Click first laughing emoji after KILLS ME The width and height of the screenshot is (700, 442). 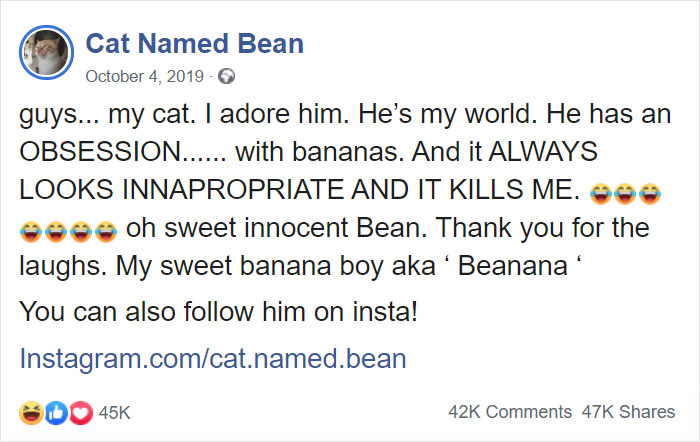point(601,192)
